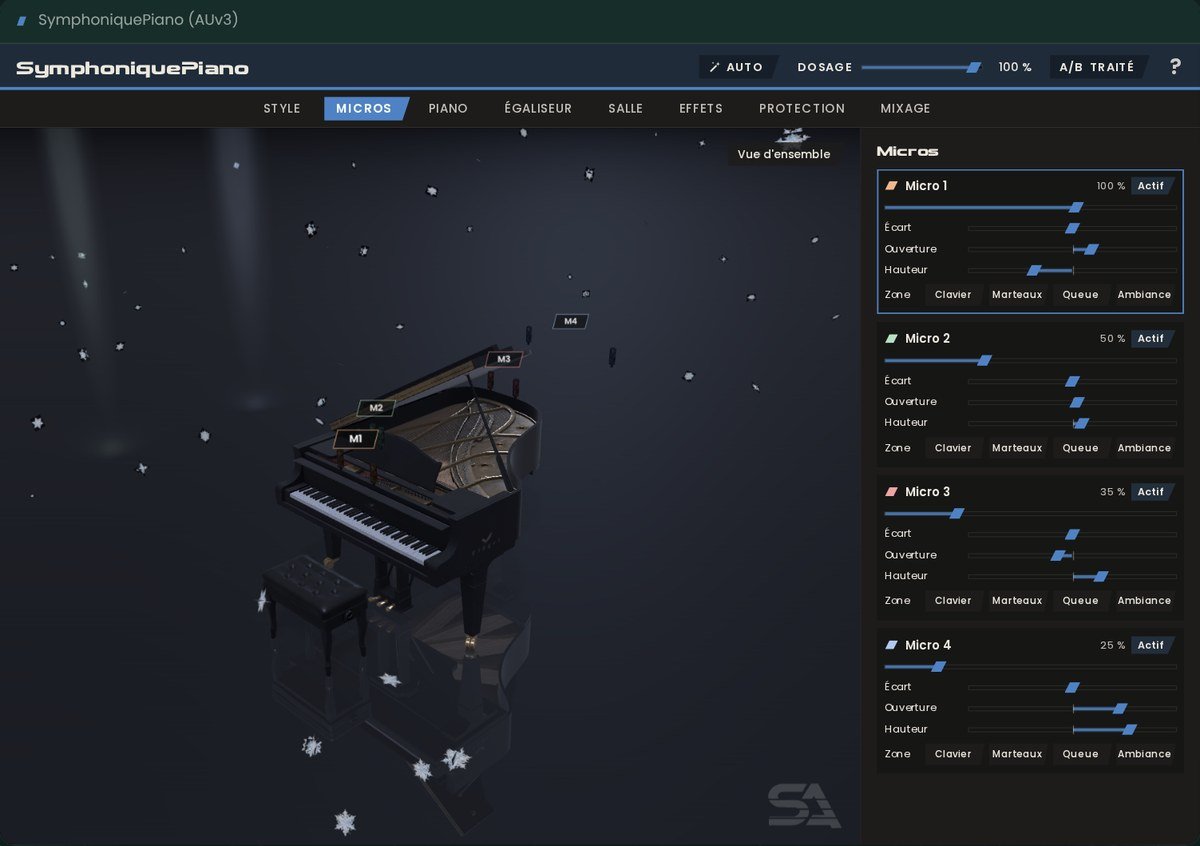This screenshot has height=846, width=1200.
Task: Click Micro 4 Hauteur slider handle
Action: 1129,729
